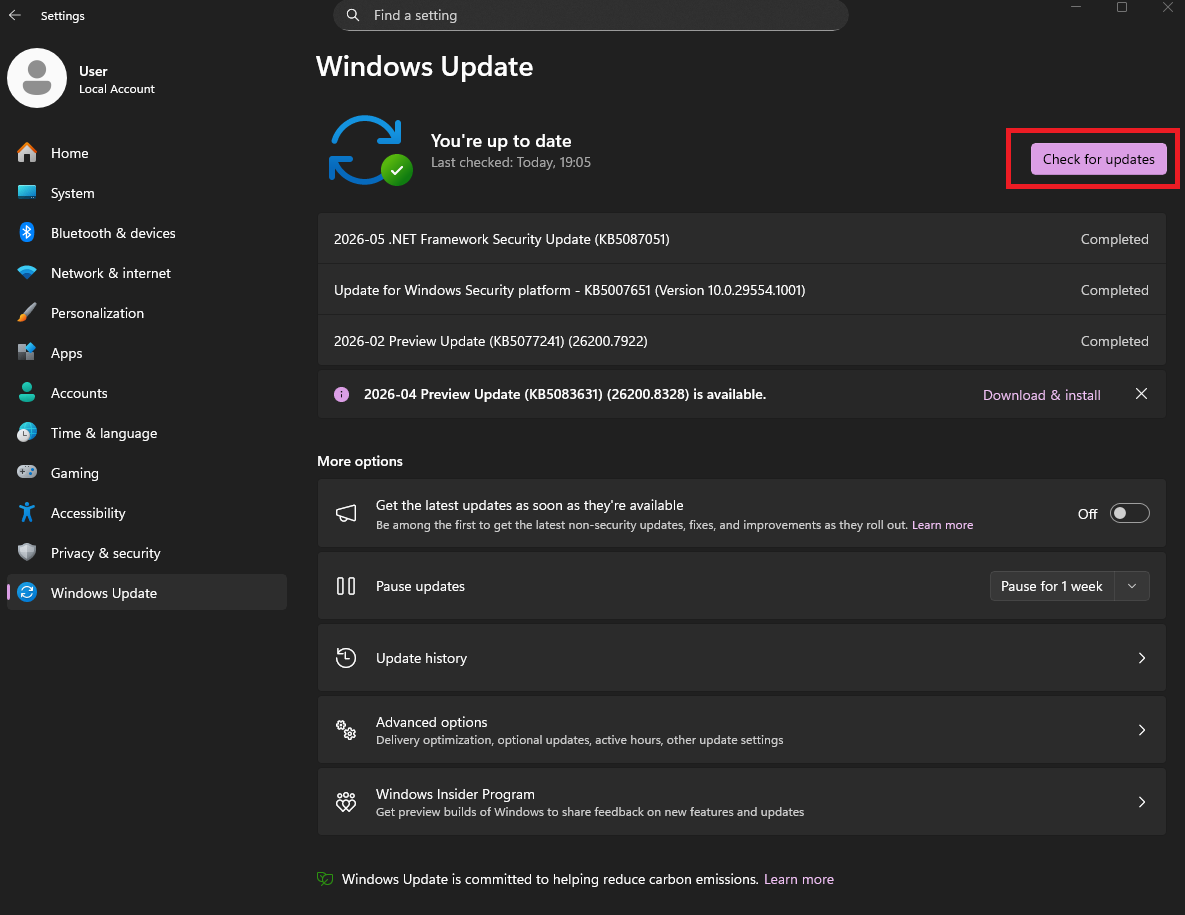Click the More options heading
The width and height of the screenshot is (1185, 915).
click(360, 461)
